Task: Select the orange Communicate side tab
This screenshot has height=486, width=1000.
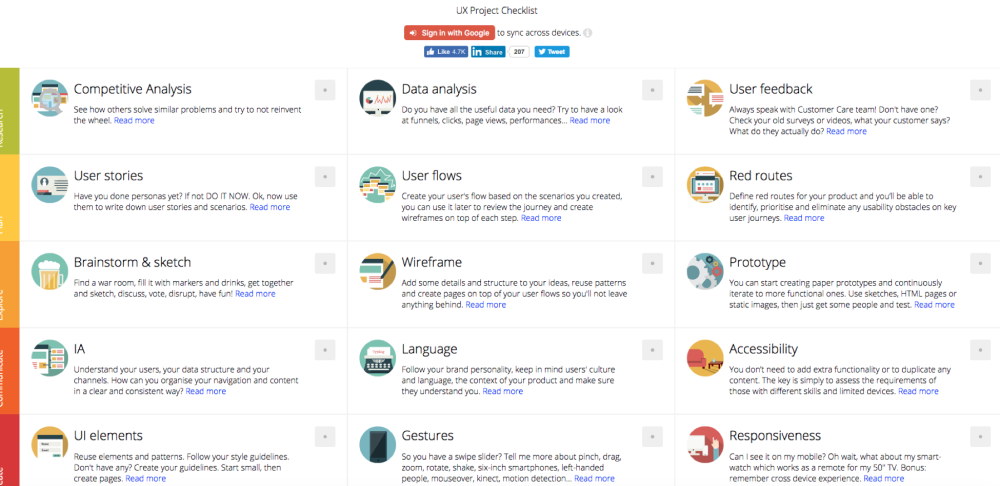Action: [10, 371]
